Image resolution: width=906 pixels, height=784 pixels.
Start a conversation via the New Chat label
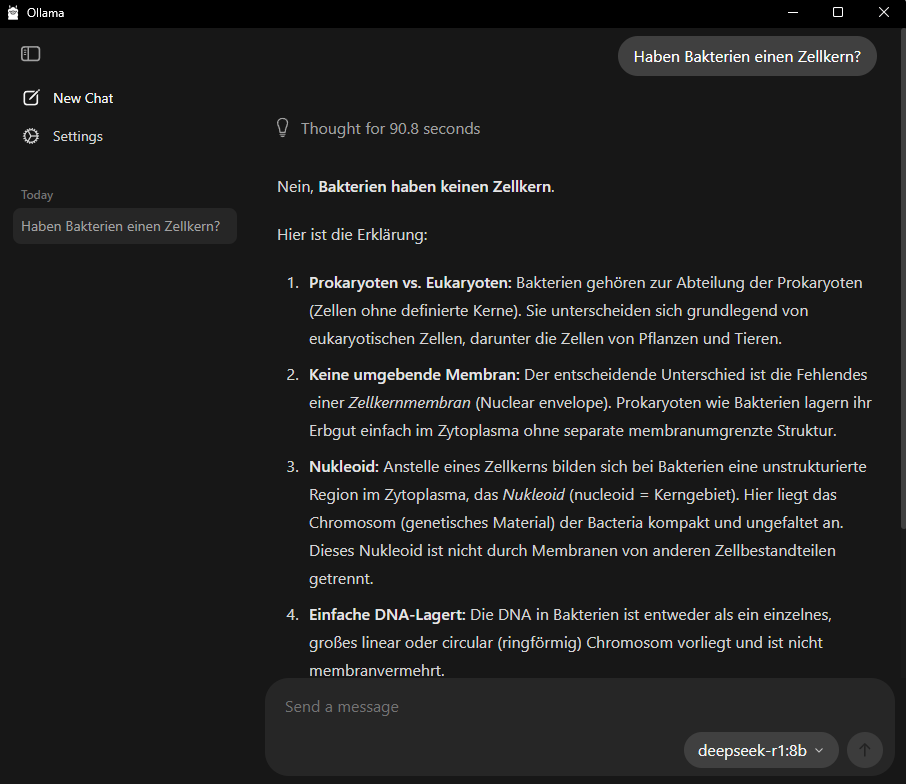pyautogui.click(x=83, y=98)
